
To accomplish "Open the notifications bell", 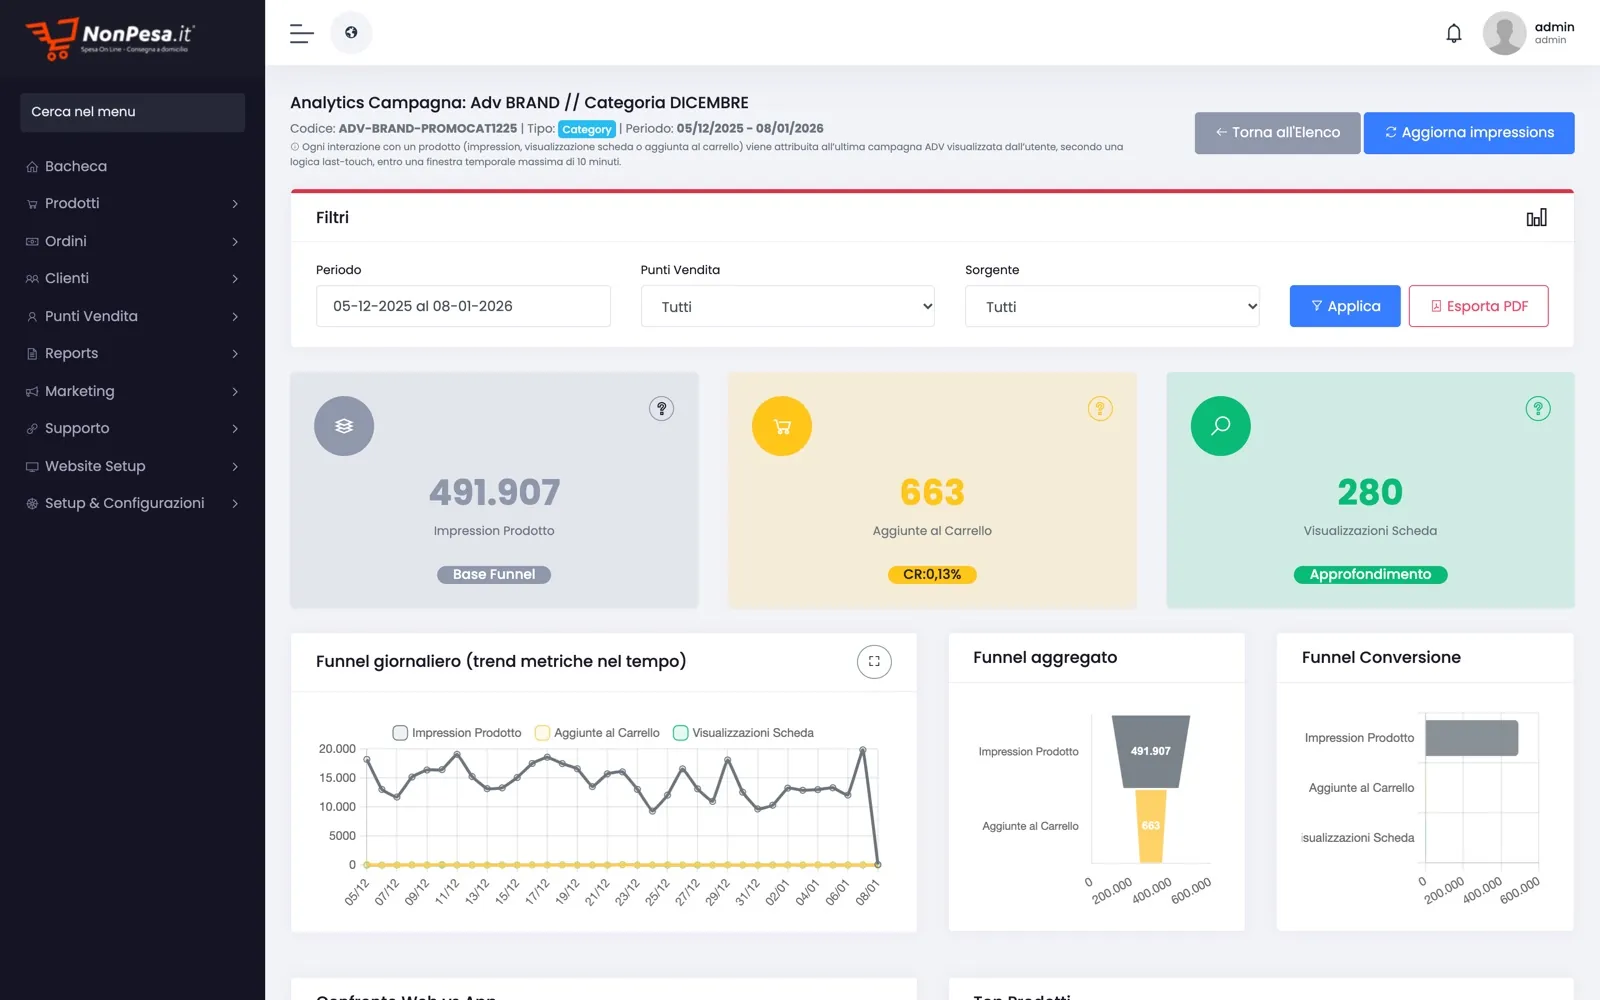I will pos(1454,33).
